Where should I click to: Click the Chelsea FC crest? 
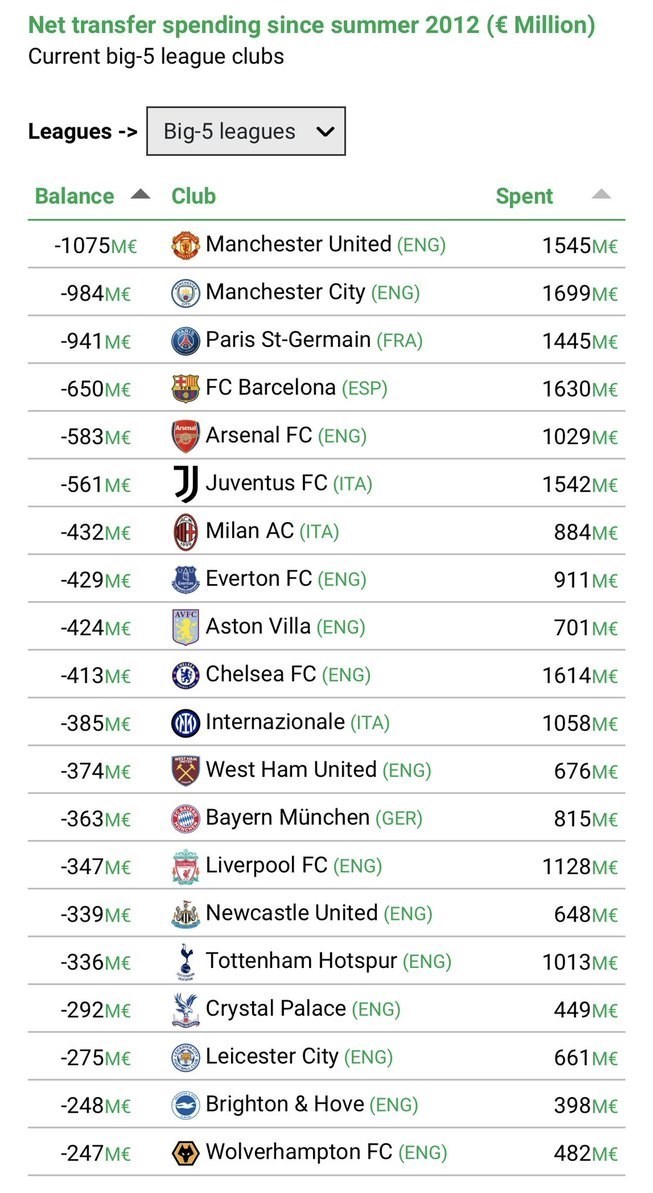[186, 675]
